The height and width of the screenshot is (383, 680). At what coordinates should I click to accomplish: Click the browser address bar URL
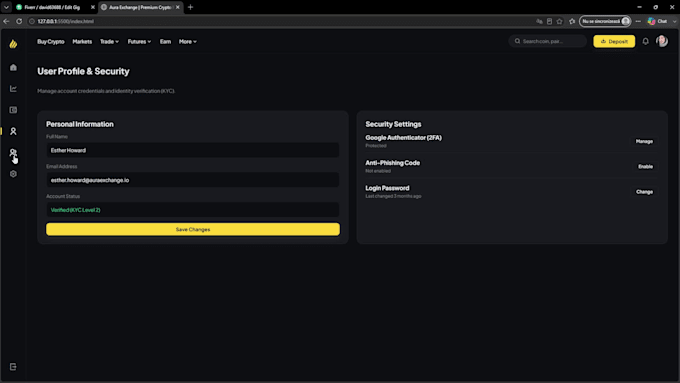click(x=65, y=21)
